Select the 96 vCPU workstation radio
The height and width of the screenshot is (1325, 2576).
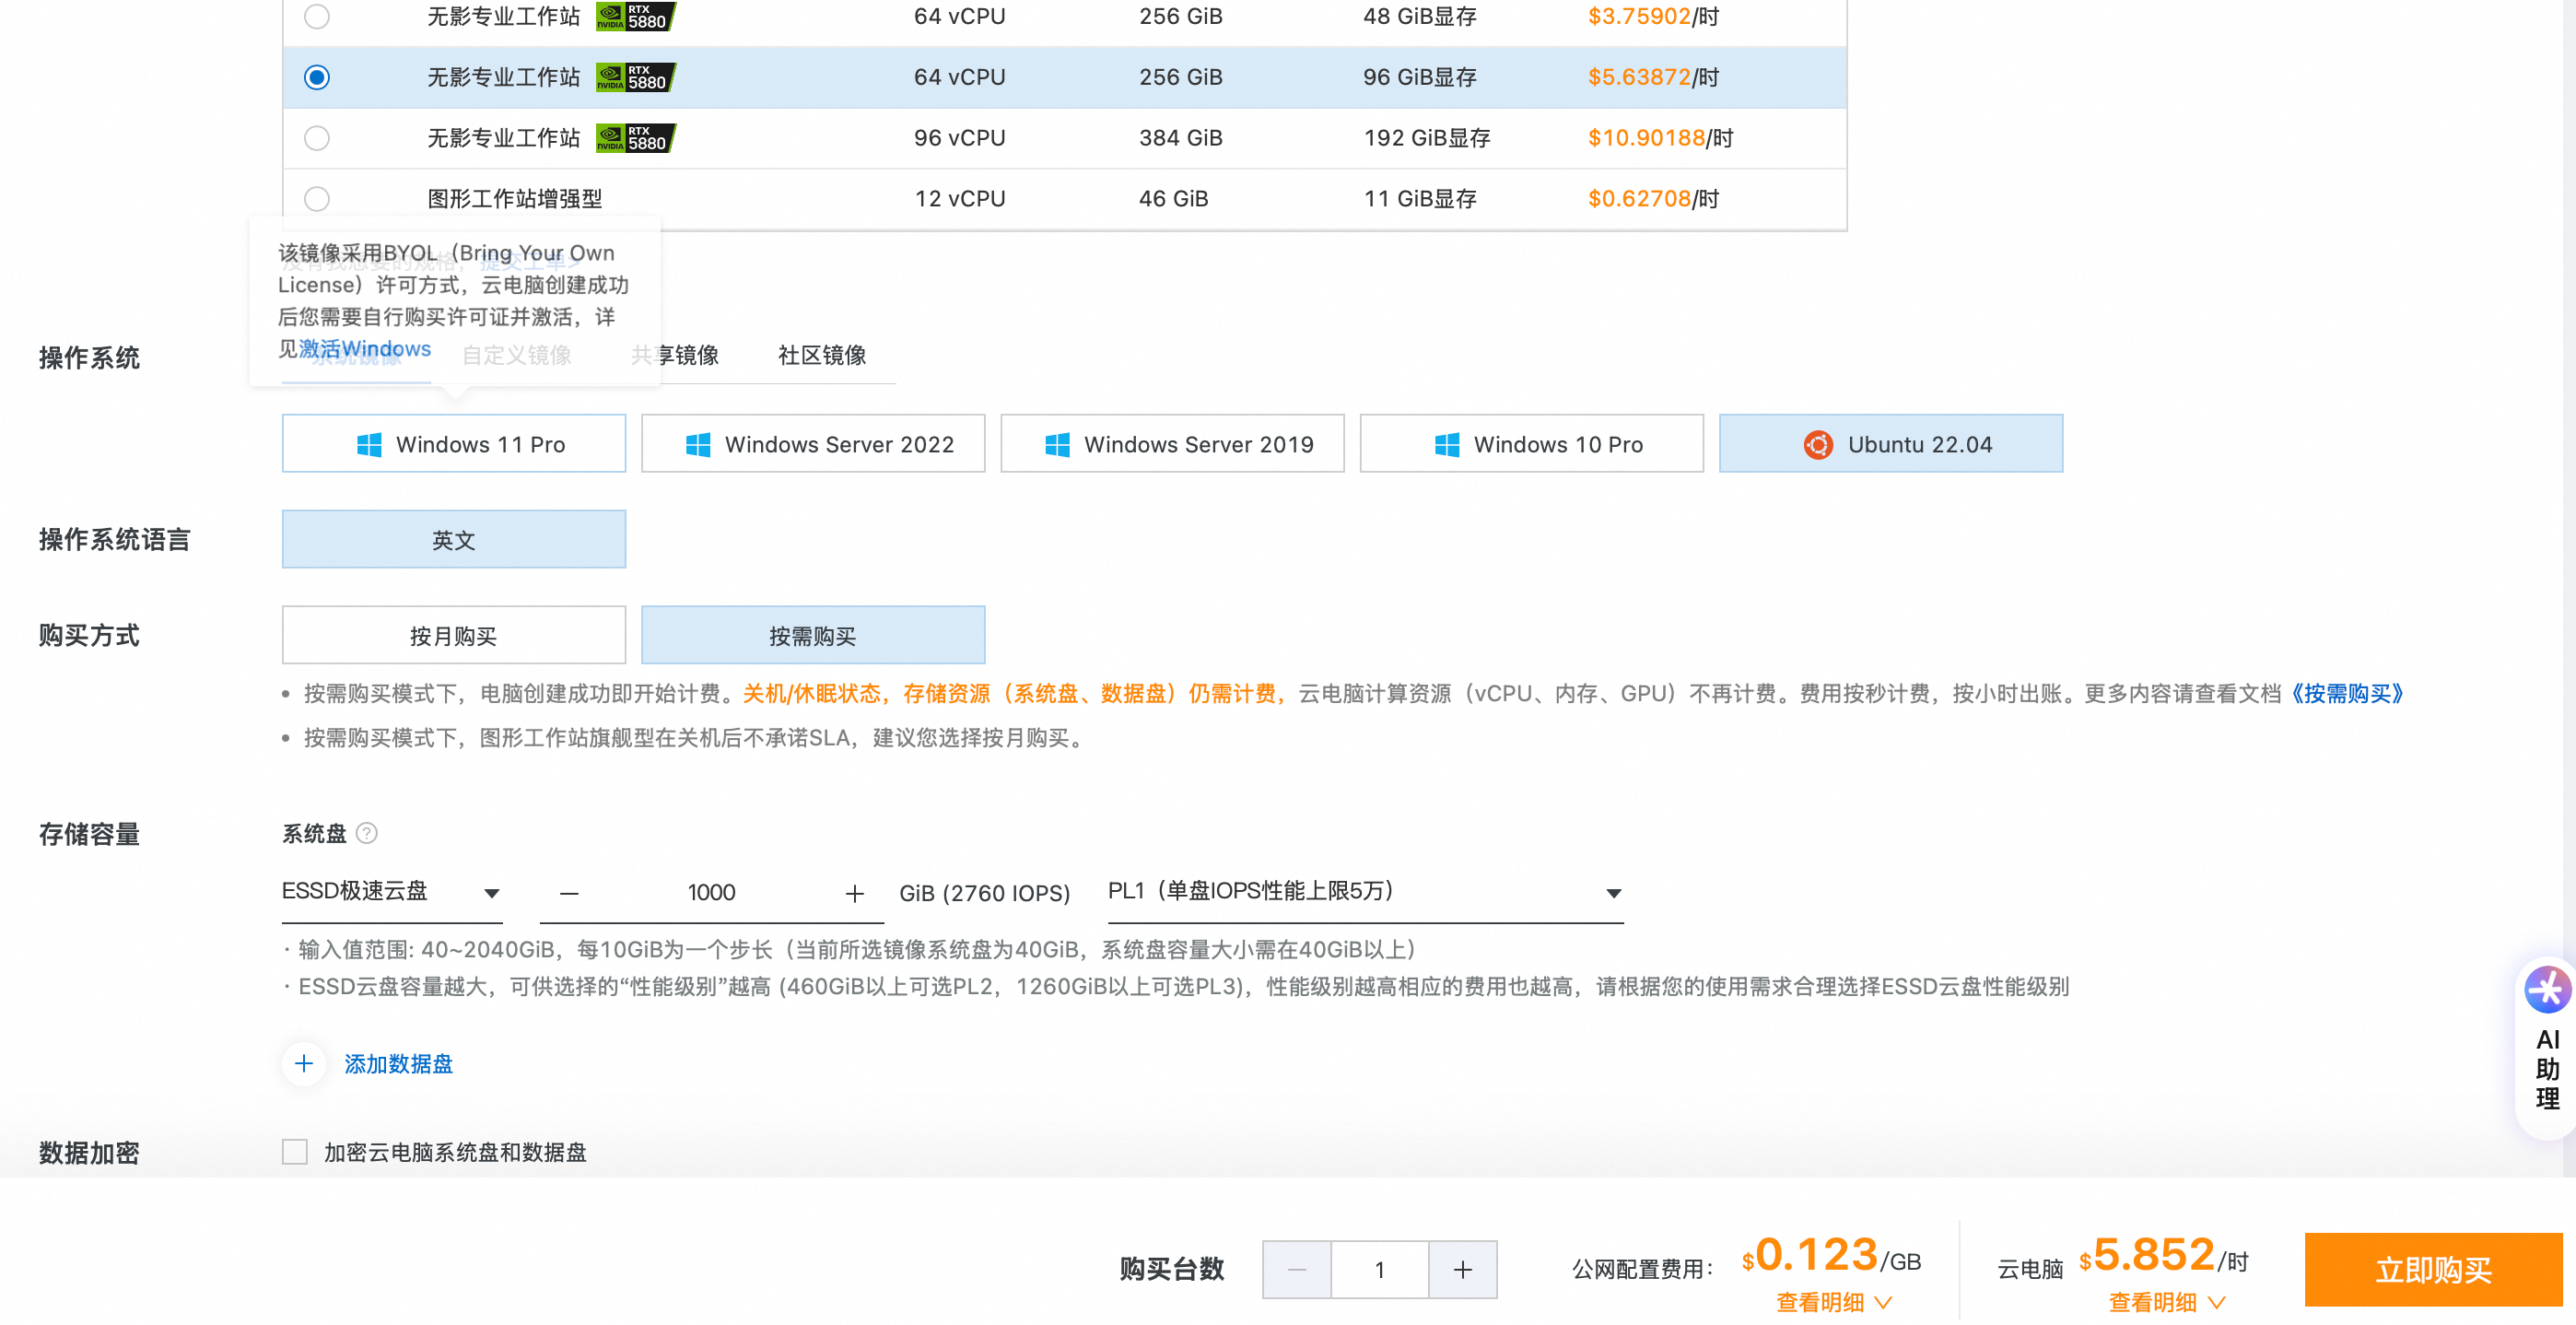coord(317,138)
